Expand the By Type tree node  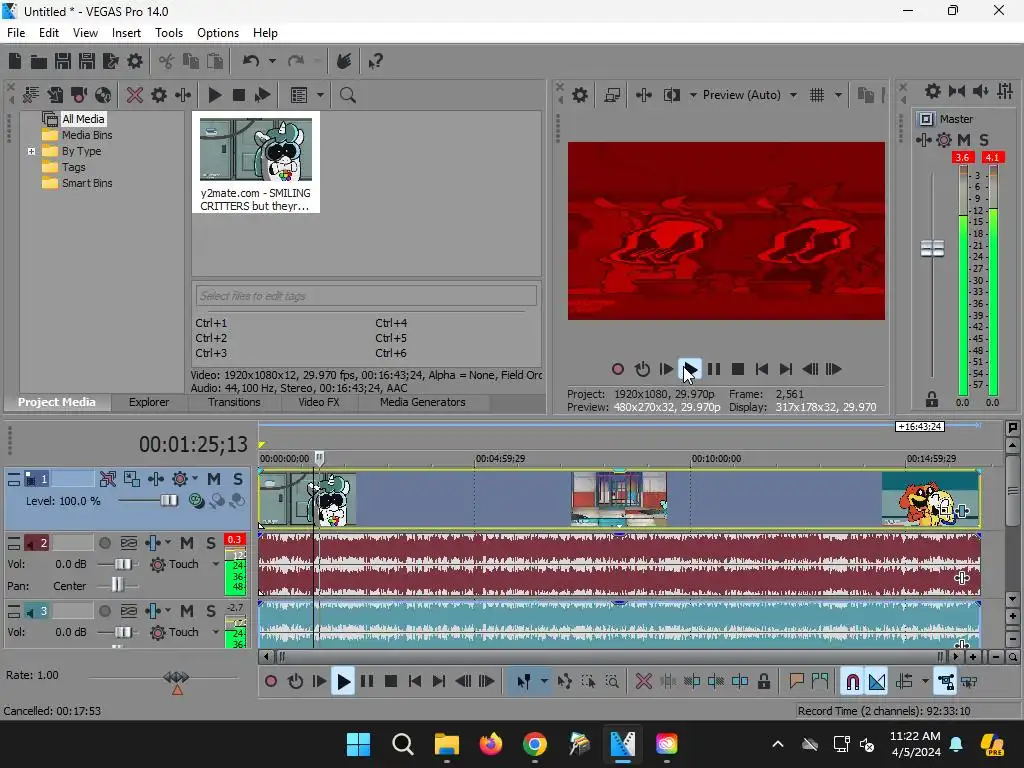coord(31,151)
